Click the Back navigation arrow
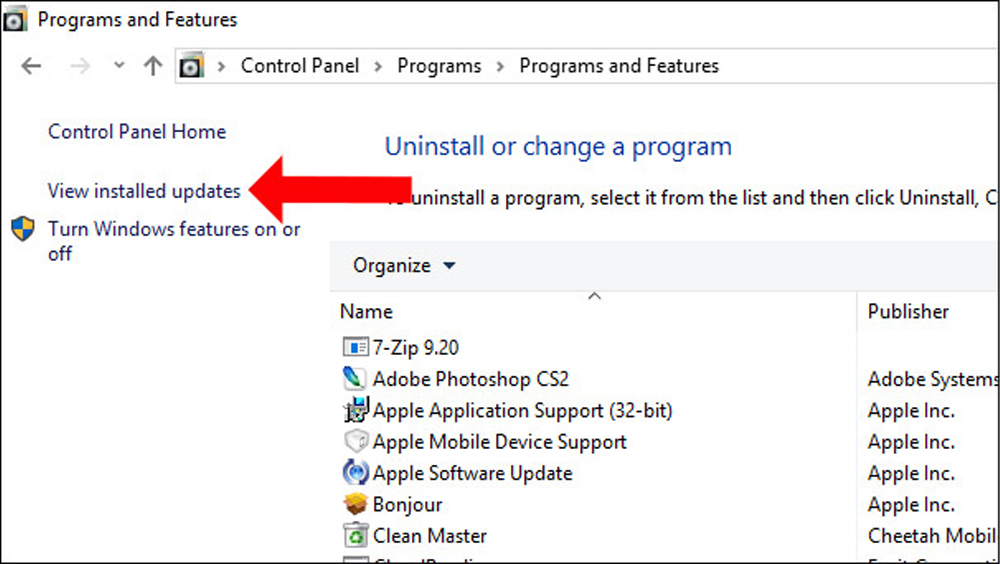The image size is (1000, 564). point(31,66)
